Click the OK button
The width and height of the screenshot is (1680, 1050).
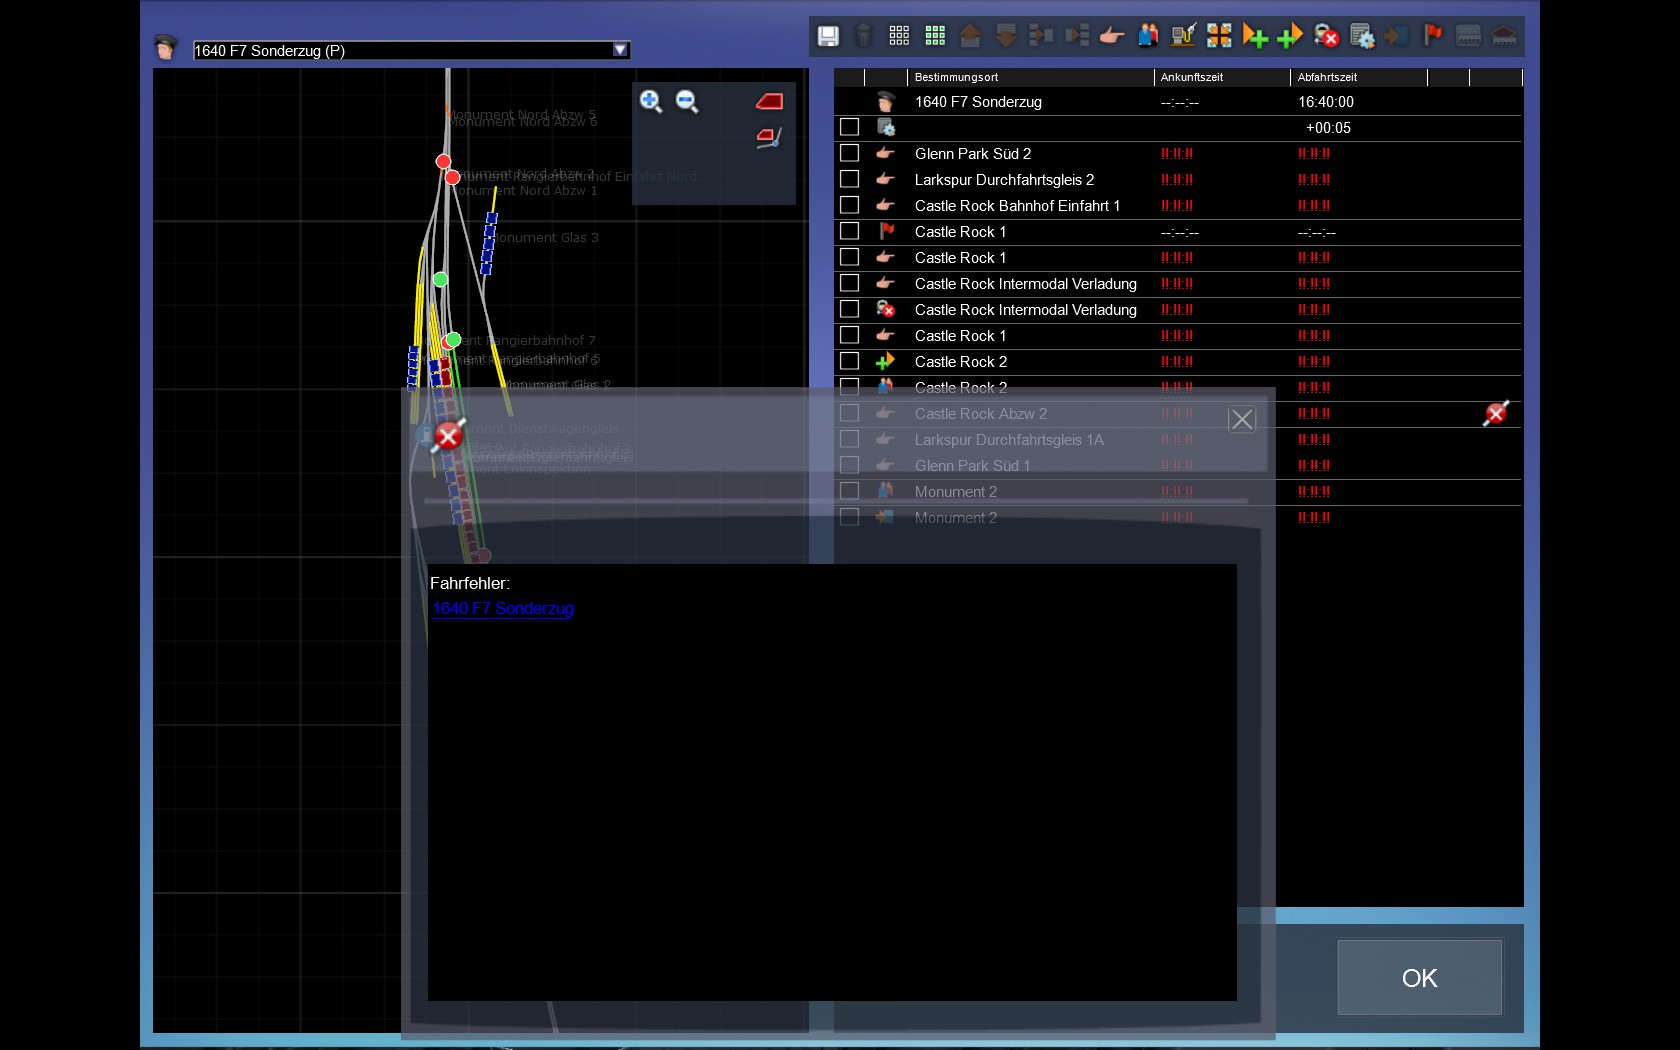1420,977
